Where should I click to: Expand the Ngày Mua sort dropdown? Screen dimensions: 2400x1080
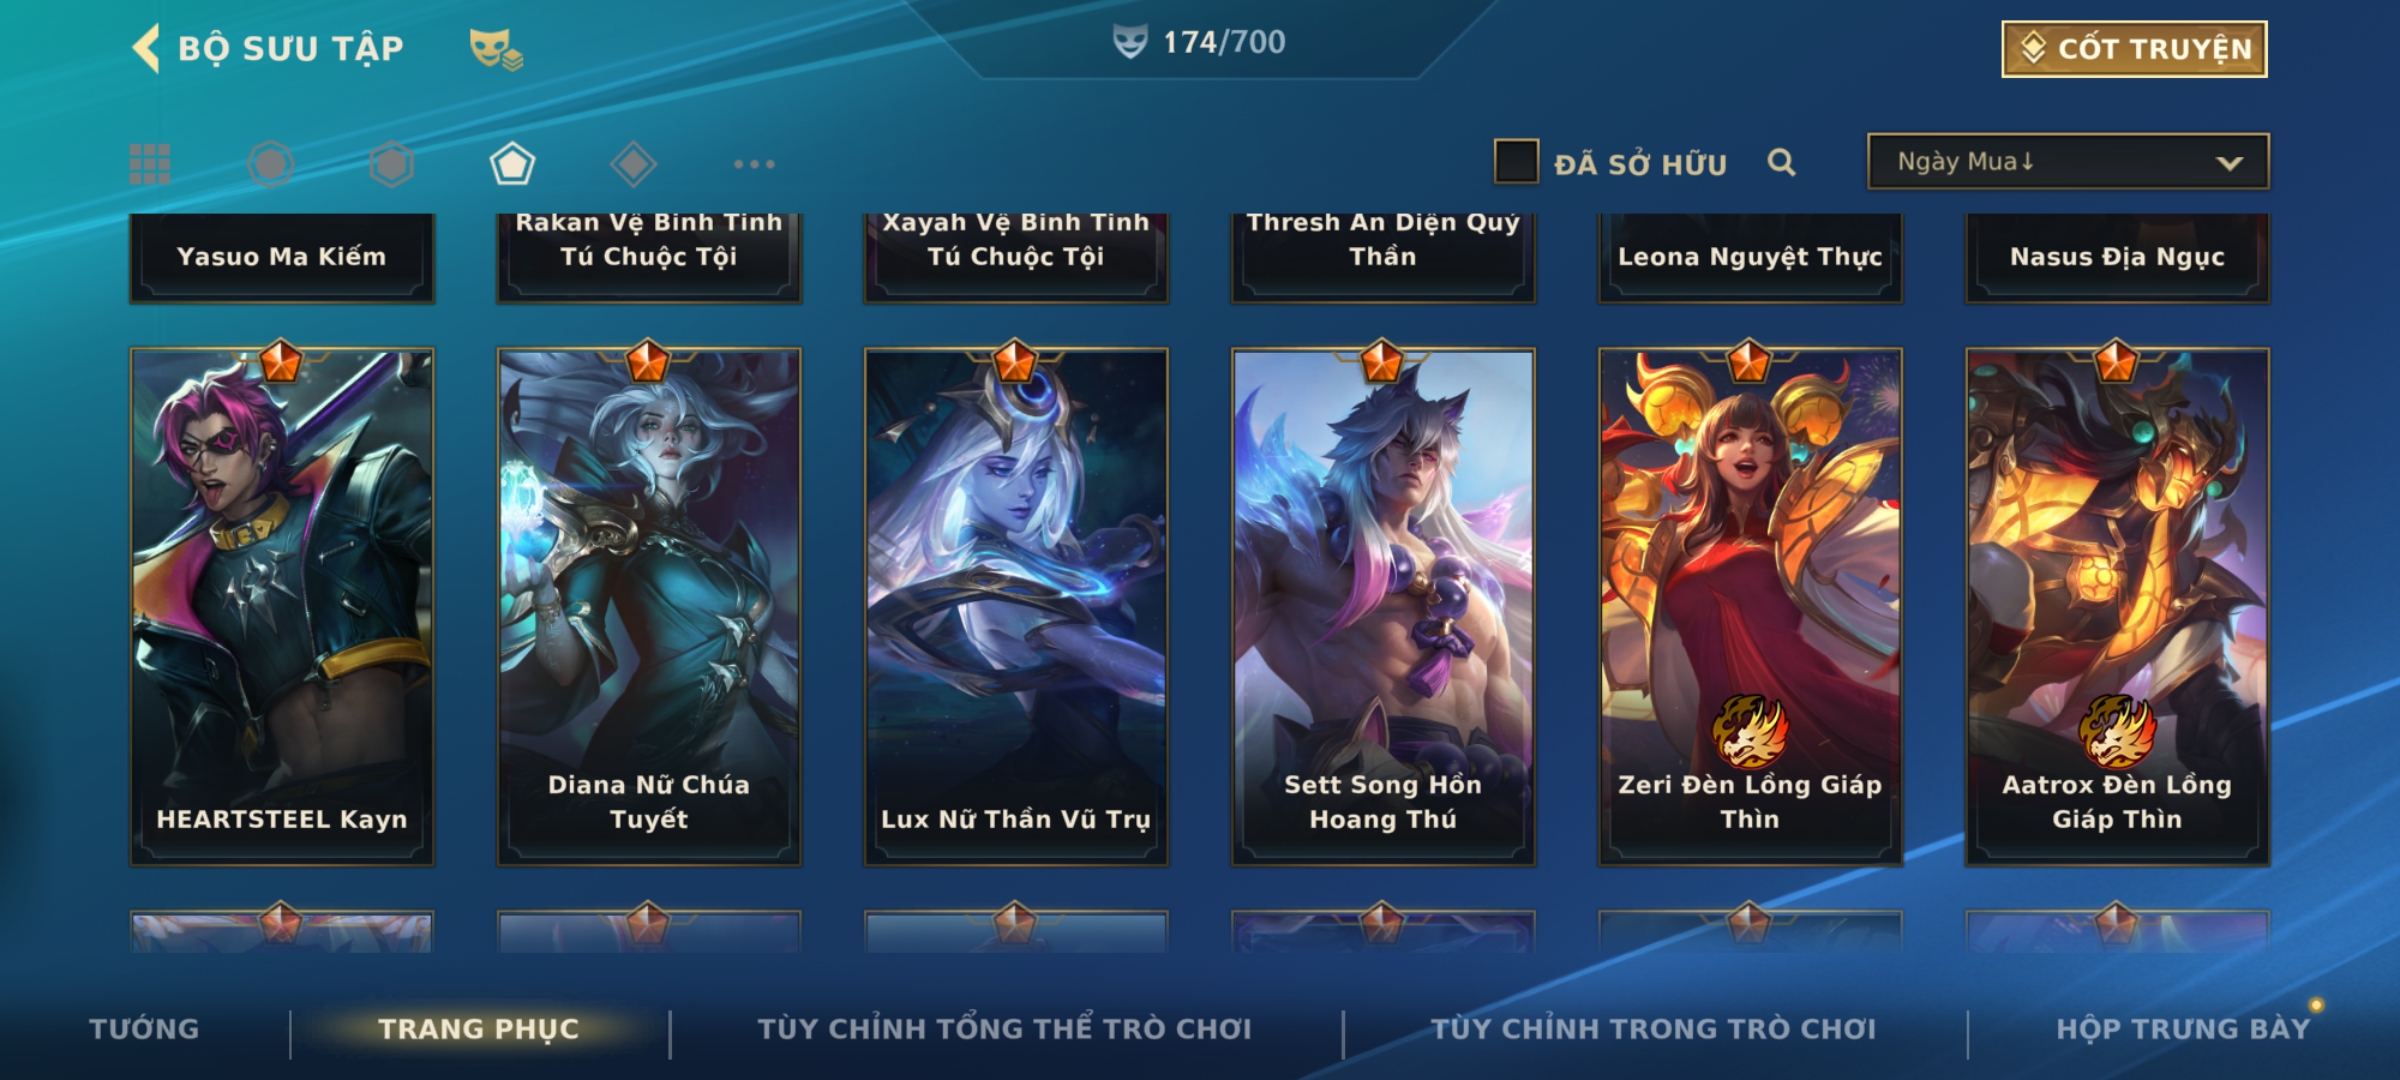click(2068, 162)
